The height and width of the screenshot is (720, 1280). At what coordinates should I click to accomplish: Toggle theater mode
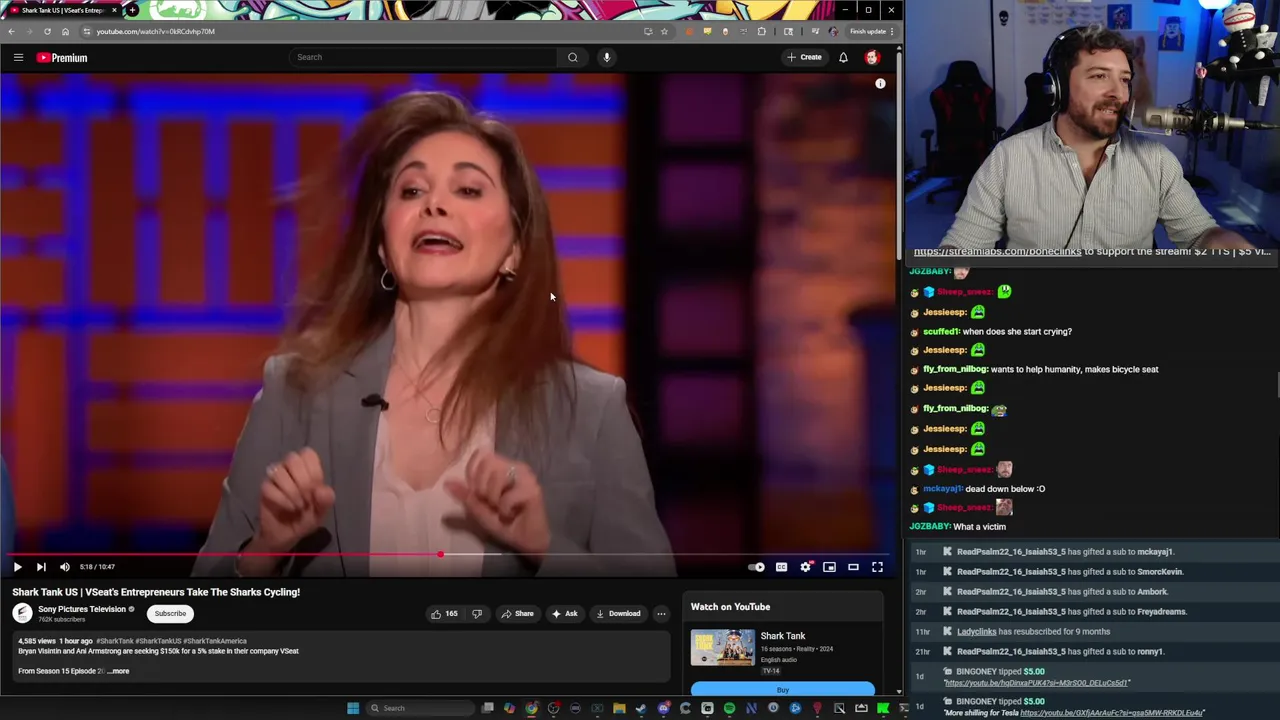click(x=853, y=567)
